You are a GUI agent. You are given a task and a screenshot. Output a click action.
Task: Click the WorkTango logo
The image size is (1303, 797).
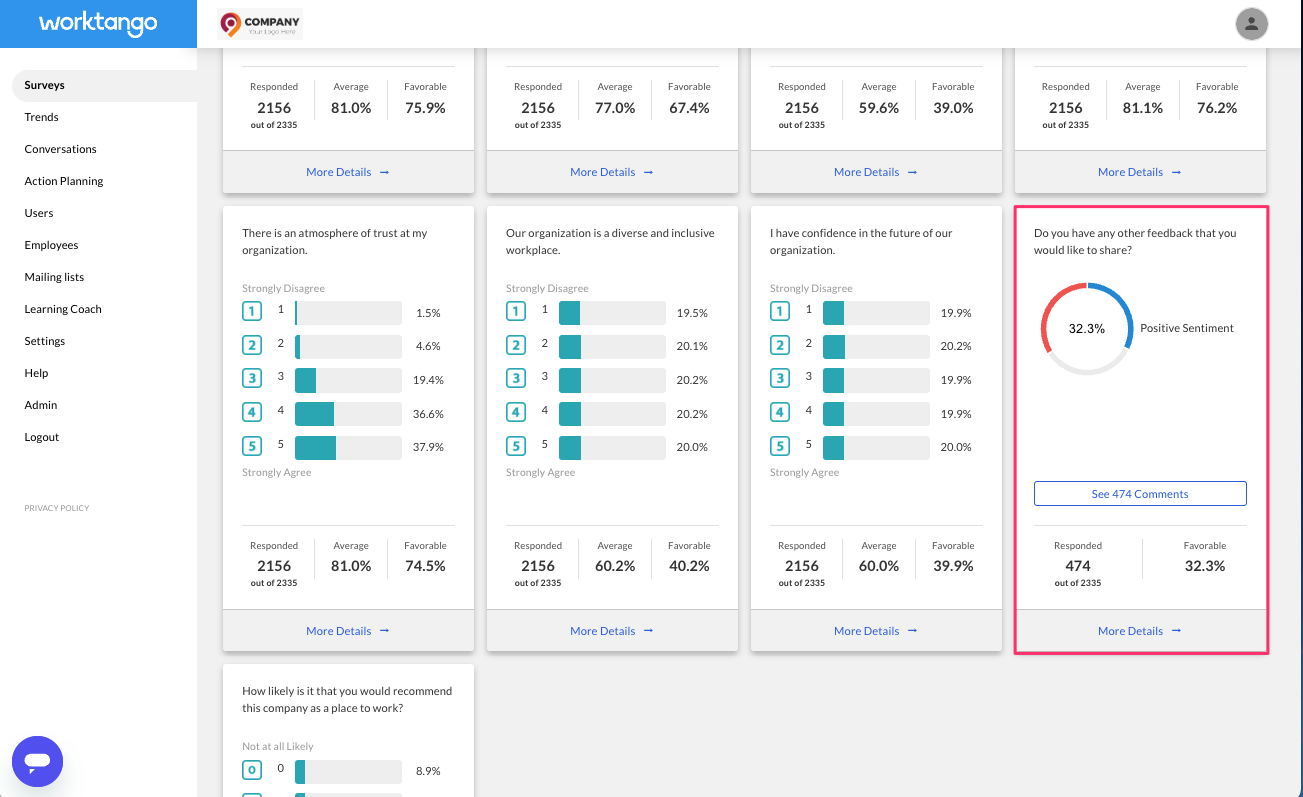click(x=97, y=23)
